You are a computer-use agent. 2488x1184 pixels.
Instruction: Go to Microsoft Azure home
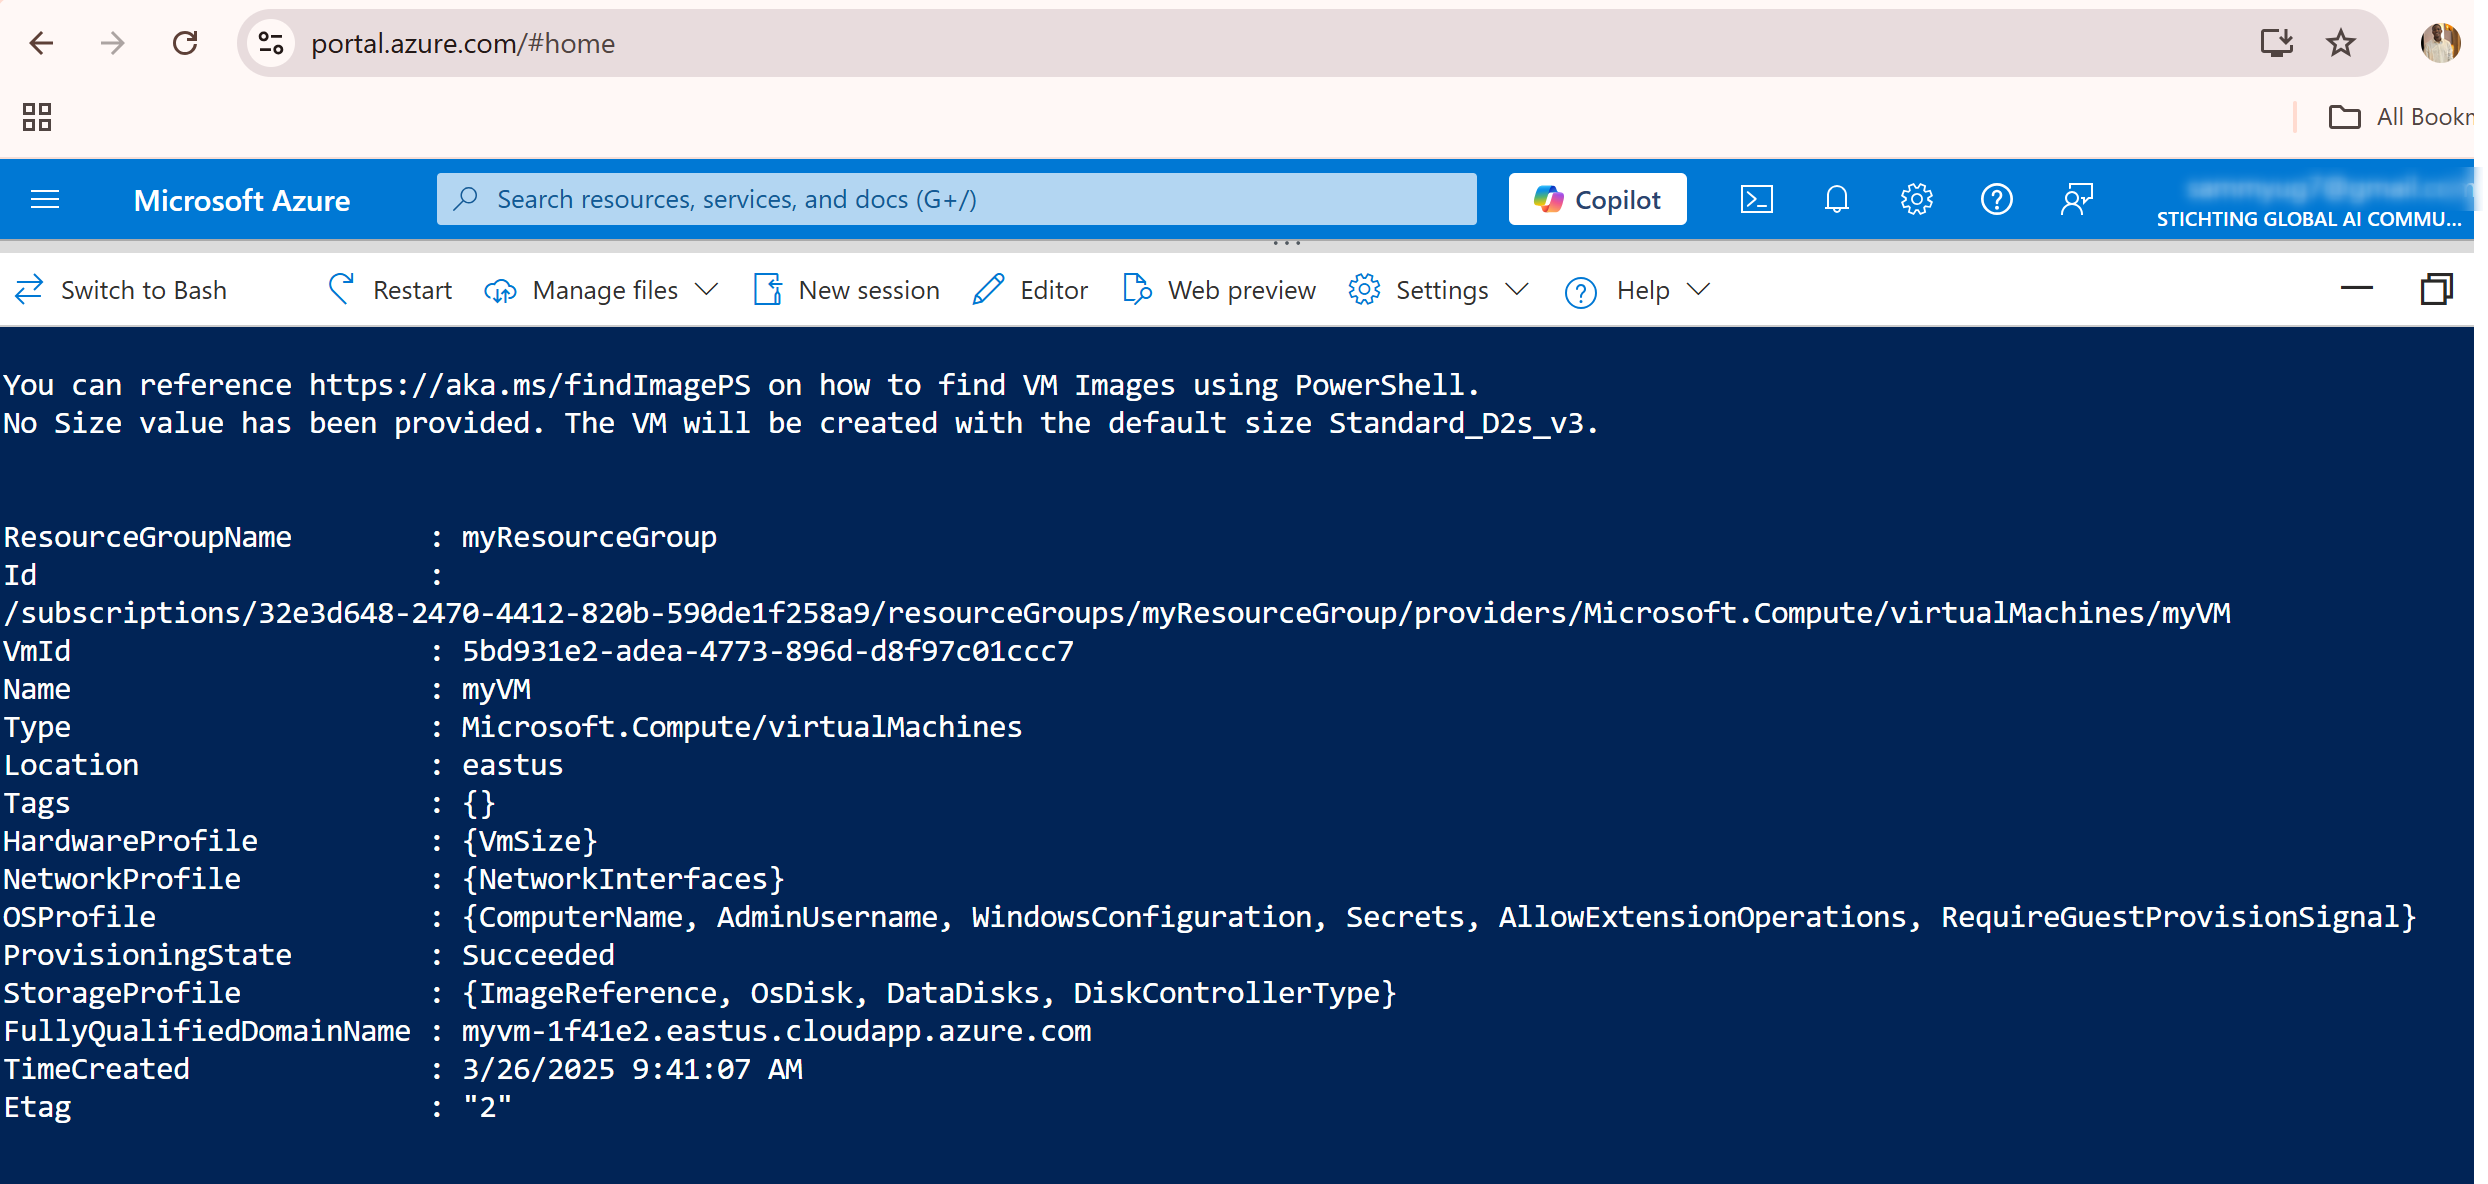pos(242,200)
